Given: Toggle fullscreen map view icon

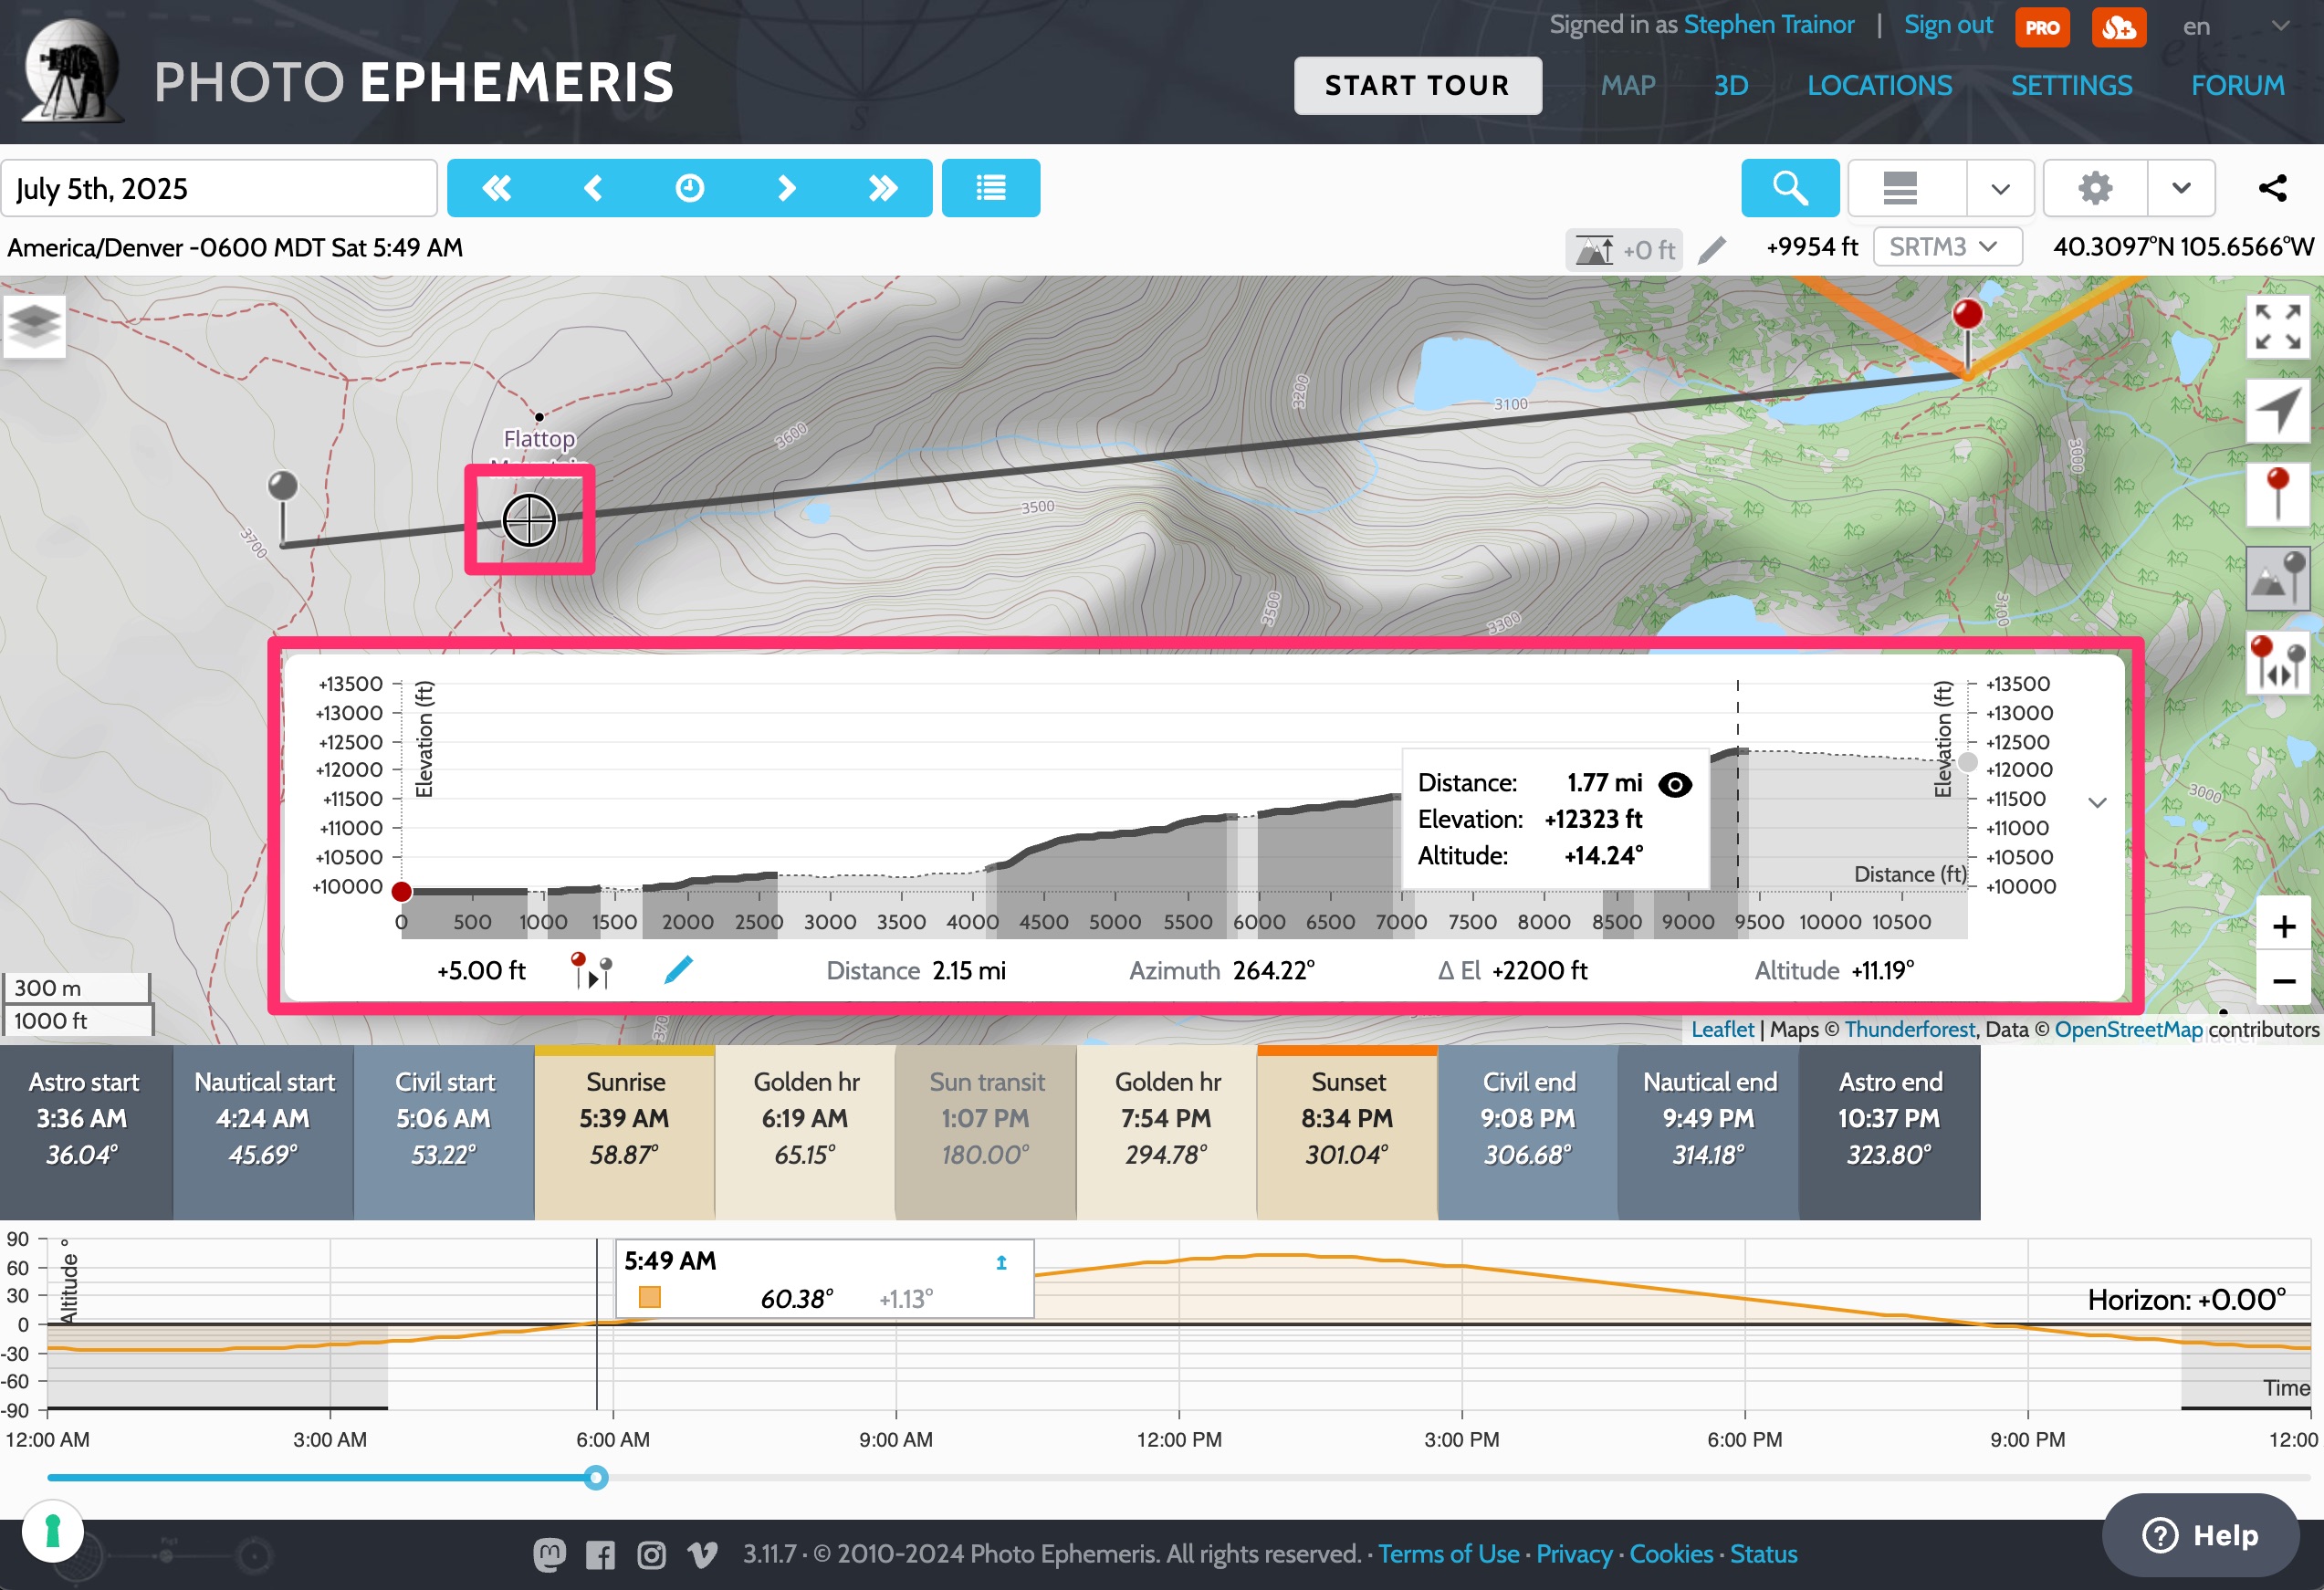Looking at the screenshot, I should pos(2277,327).
